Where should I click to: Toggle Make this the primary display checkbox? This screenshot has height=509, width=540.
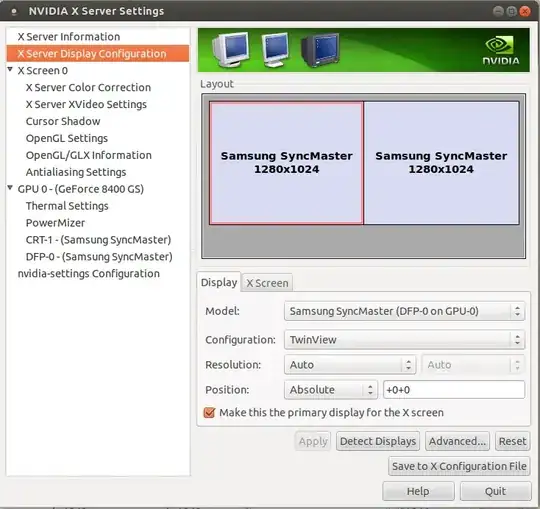pyautogui.click(x=209, y=413)
